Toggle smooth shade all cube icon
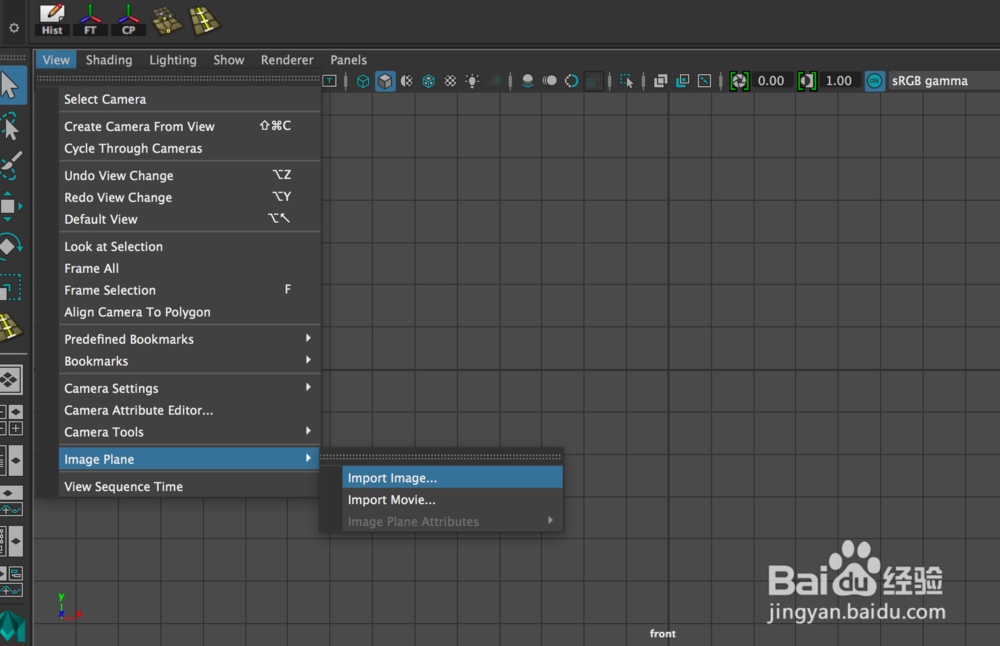Screen dimensions: 1000x646 (385, 81)
